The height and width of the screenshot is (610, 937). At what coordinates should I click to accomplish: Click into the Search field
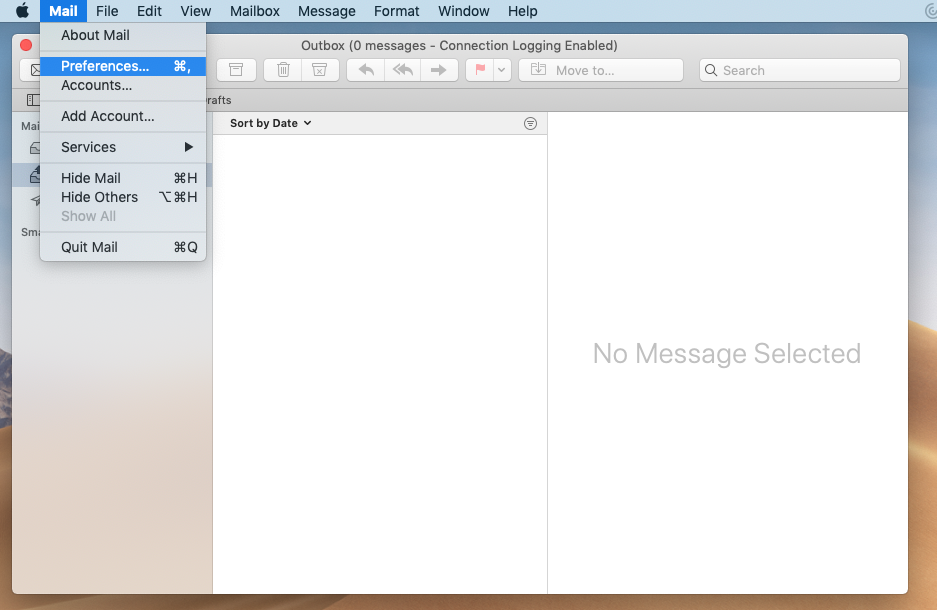tap(800, 70)
